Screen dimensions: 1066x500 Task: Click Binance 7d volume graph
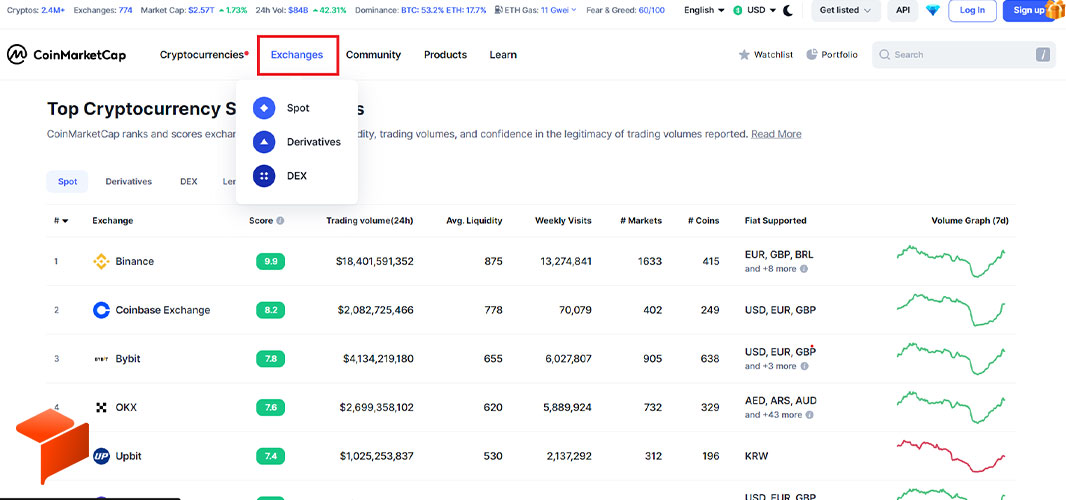[951, 261]
